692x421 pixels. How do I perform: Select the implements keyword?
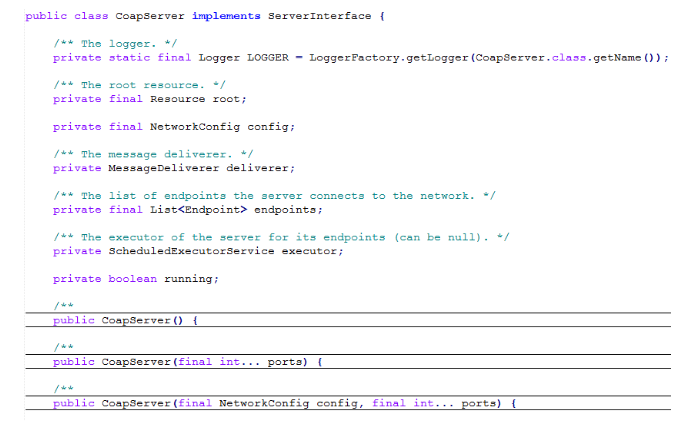coord(226,16)
